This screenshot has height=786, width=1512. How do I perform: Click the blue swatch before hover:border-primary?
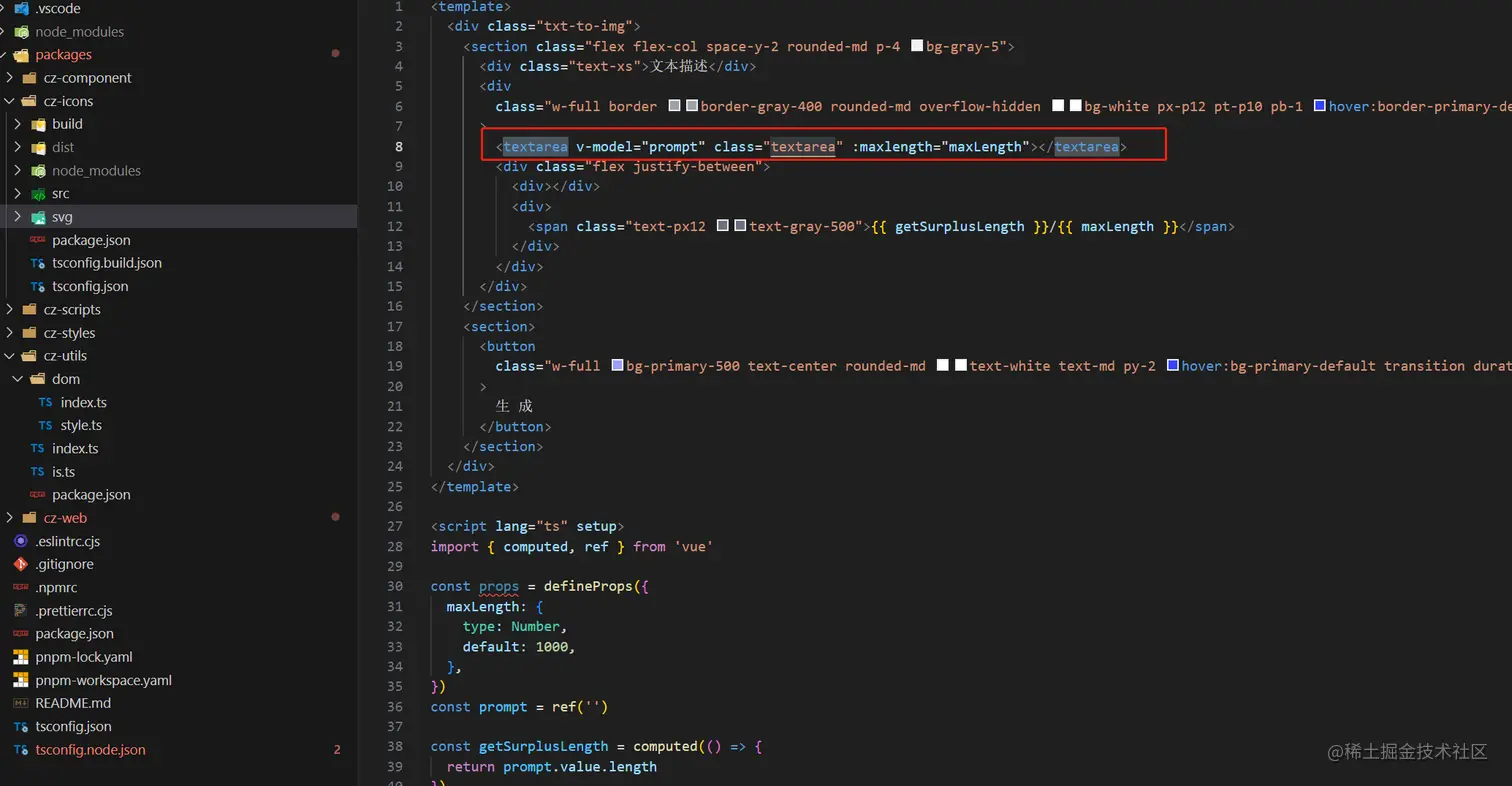1319,106
